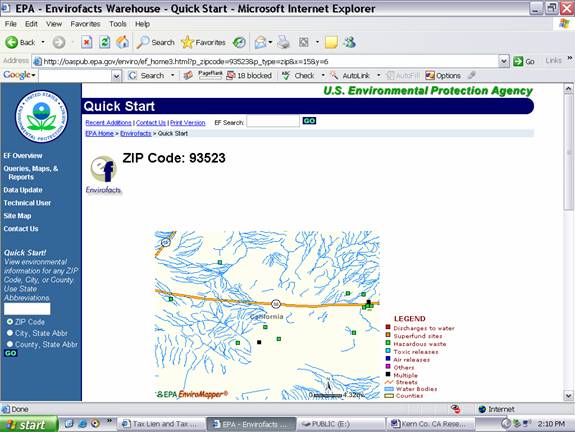575x432 pixels.
Task: Stop page loading with red X icon
Action: pos(87,43)
